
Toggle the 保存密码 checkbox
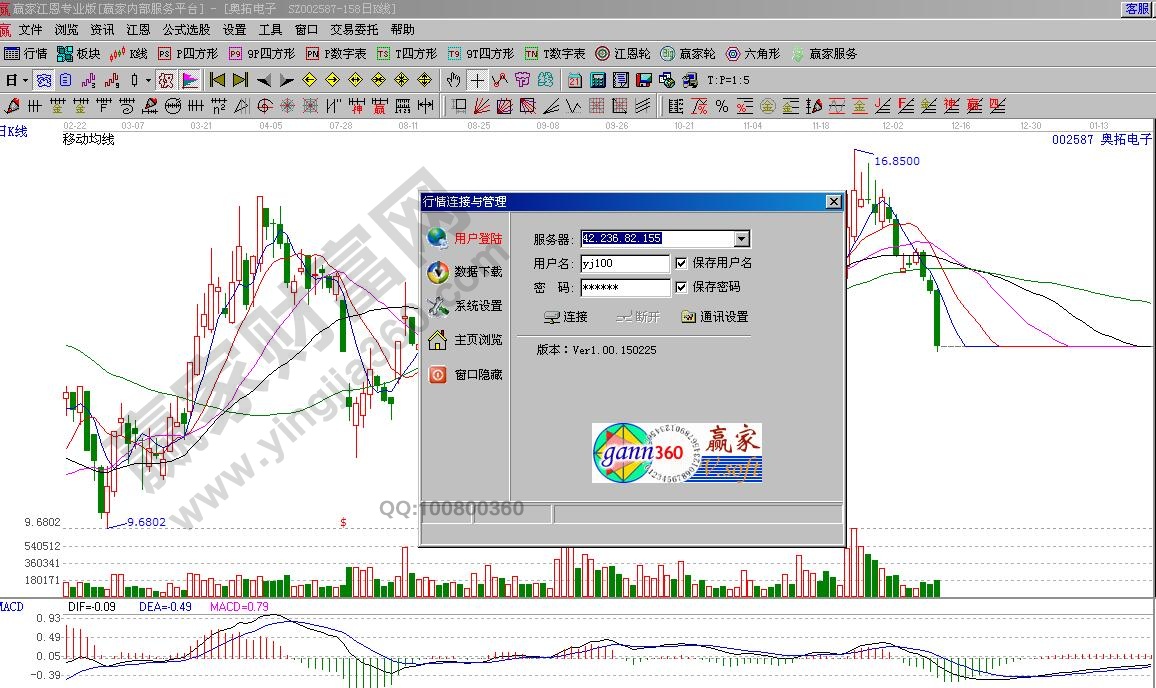pos(682,287)
